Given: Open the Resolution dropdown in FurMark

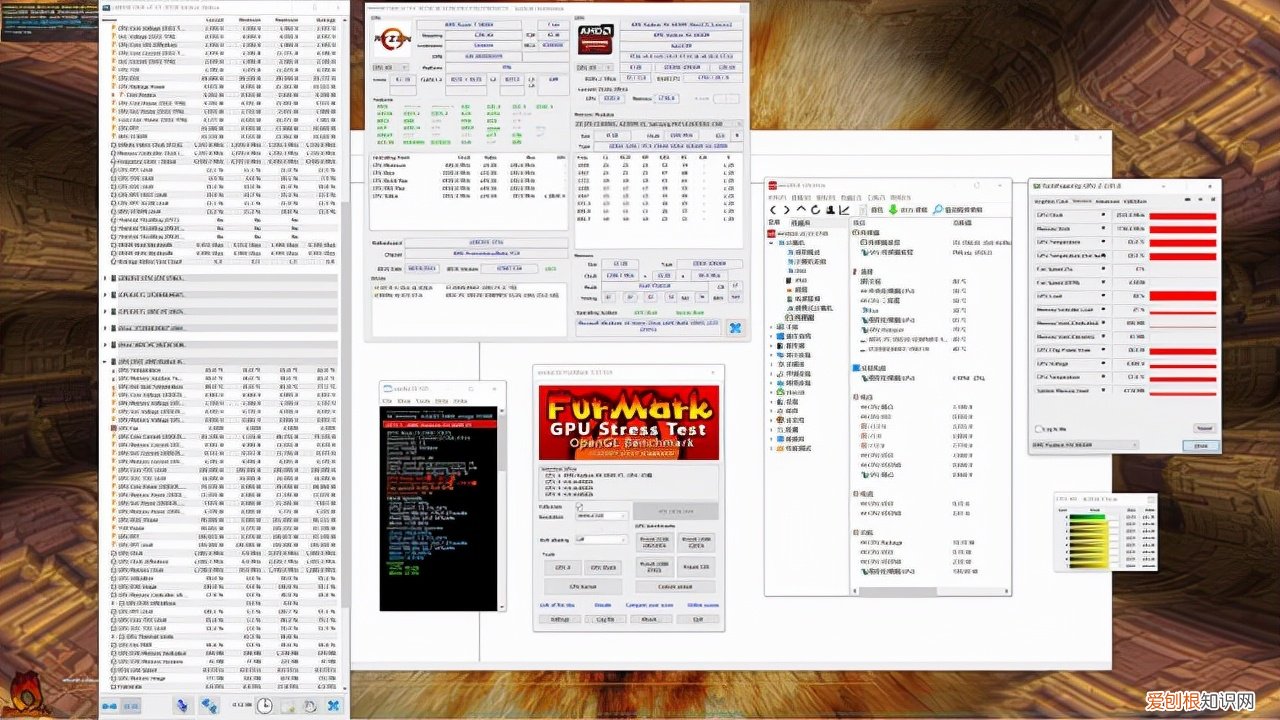Looking at the screenshot, I should pyautogui.click(x=600, y=516).
